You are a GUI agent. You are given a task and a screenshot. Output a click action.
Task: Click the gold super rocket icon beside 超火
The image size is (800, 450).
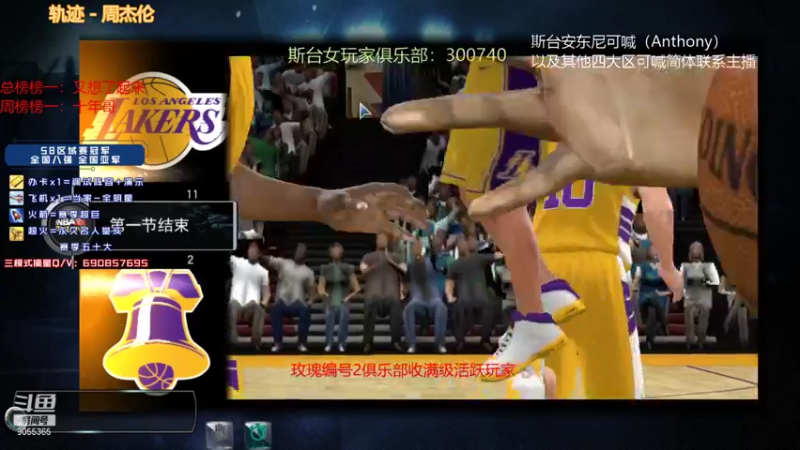point(16,232)
